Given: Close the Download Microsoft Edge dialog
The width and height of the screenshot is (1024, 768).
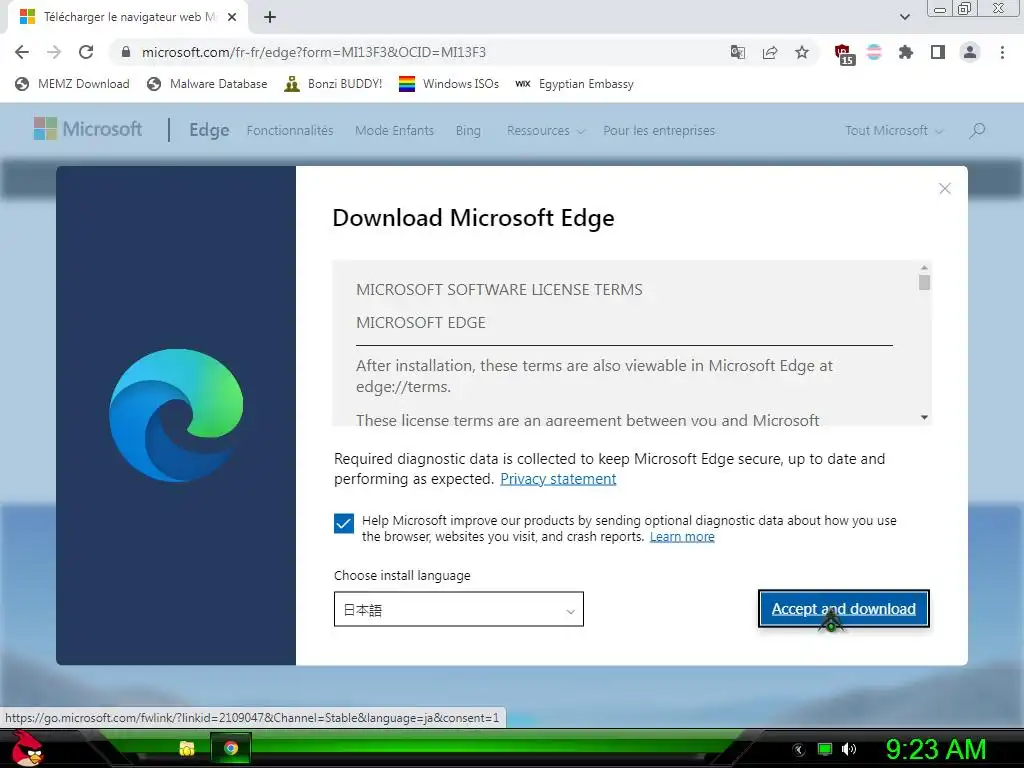Looking at the screenshot, I should click(944, 189).
